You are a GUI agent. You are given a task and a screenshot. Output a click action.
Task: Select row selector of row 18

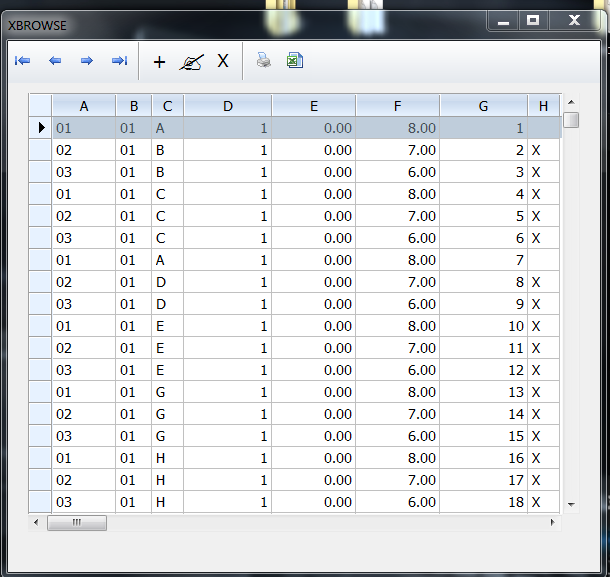pyautogui.click(x=40, y=502)
